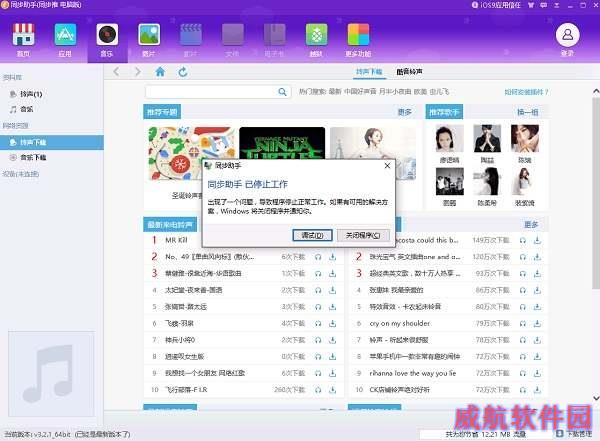Click the 关闭程序(C) close program button
This screenshot has height=441, width=600.
coord(363,235)
